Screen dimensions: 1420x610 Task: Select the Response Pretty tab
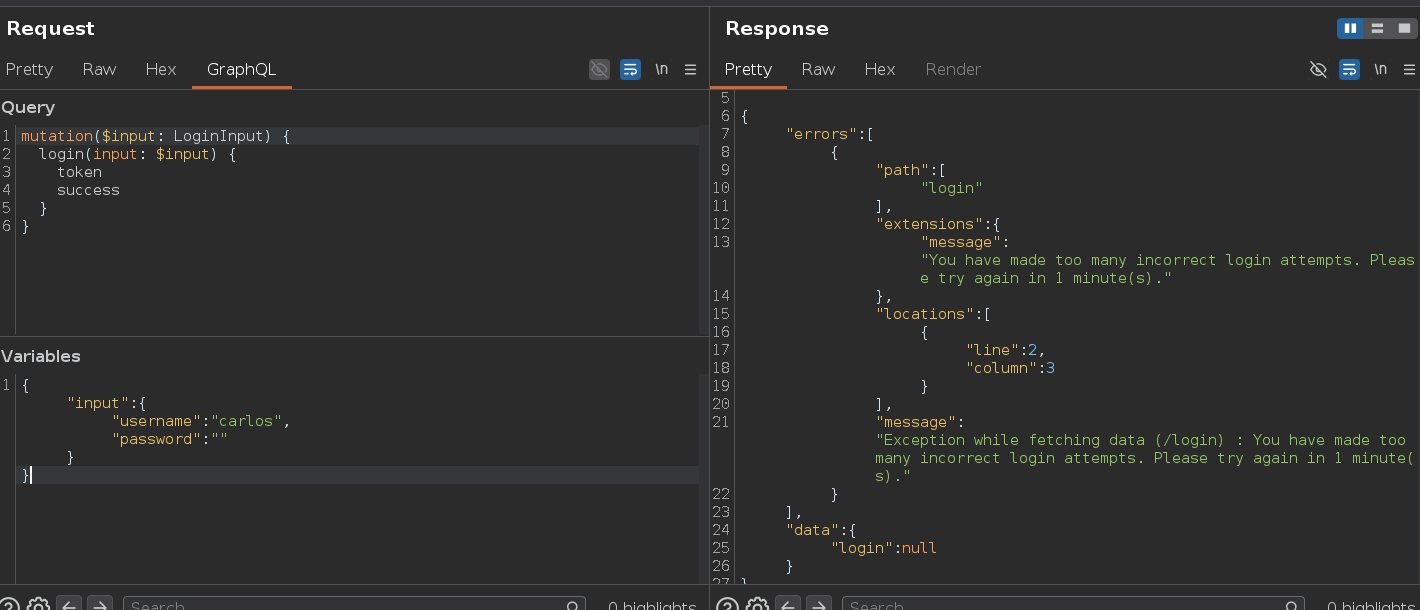click(x=748, y=69)
